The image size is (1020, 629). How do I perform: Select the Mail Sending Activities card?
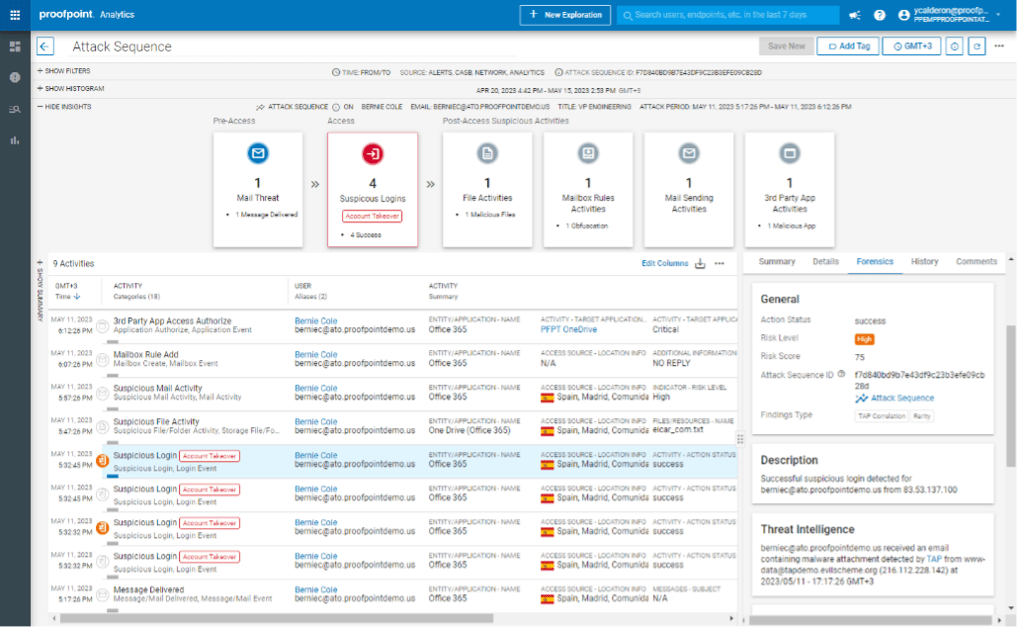[x=689, y=189]
